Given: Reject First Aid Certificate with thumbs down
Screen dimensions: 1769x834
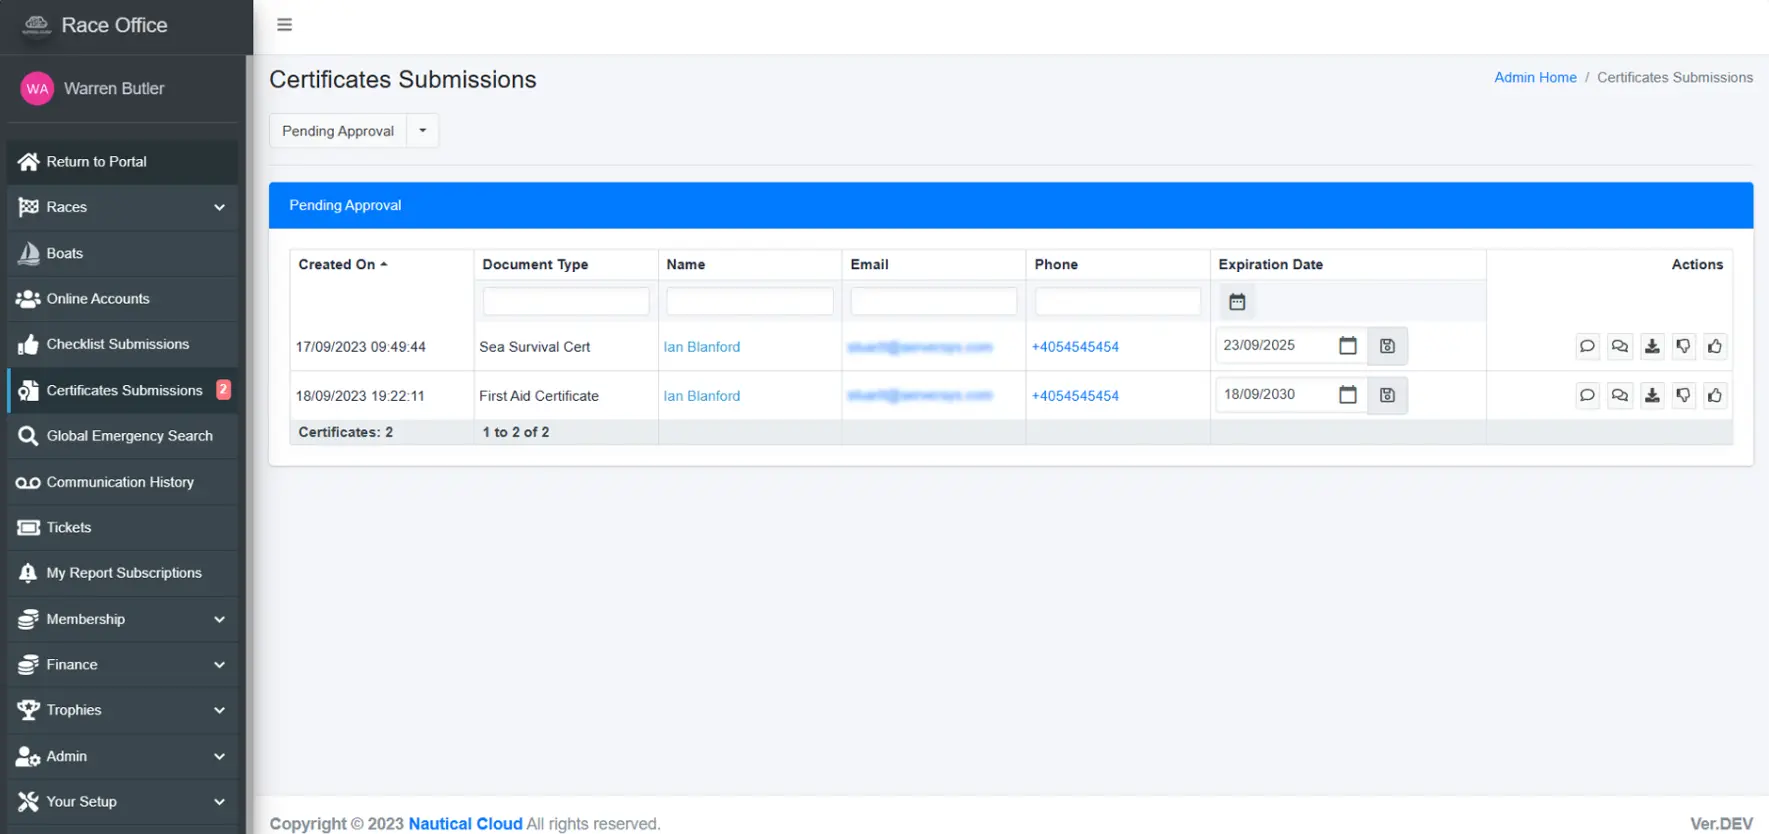Looking at the screenshot, I should point(1684,395).
